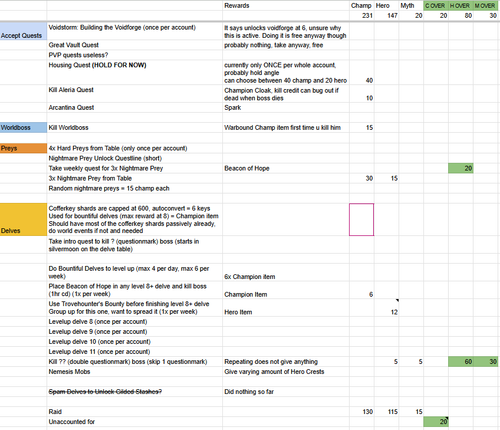
Task: Select the green cell 20 in Beacon of Hope row
Action: coord(461,168)
